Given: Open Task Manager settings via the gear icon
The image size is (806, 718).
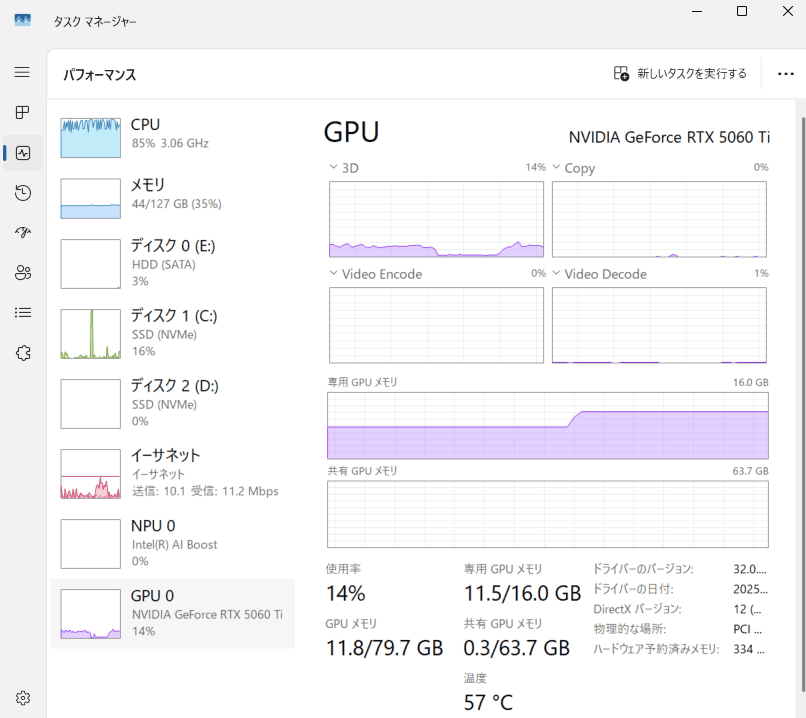Looking at the screenshot, I should pos(22,697).
